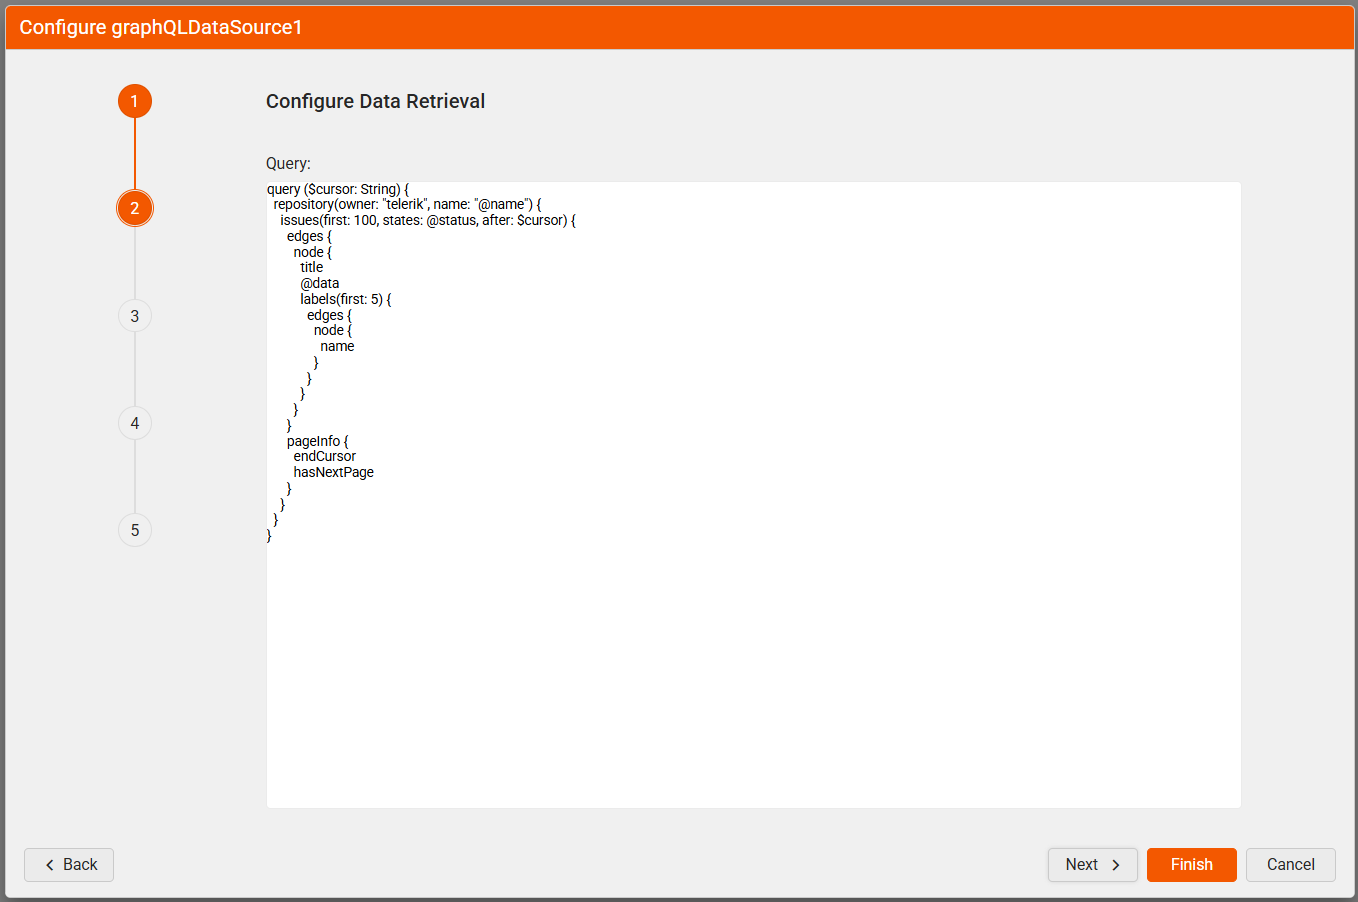Select step 5 circle in stepper
This screenshot has width=1358, height=902.
(x=135, y=530)
